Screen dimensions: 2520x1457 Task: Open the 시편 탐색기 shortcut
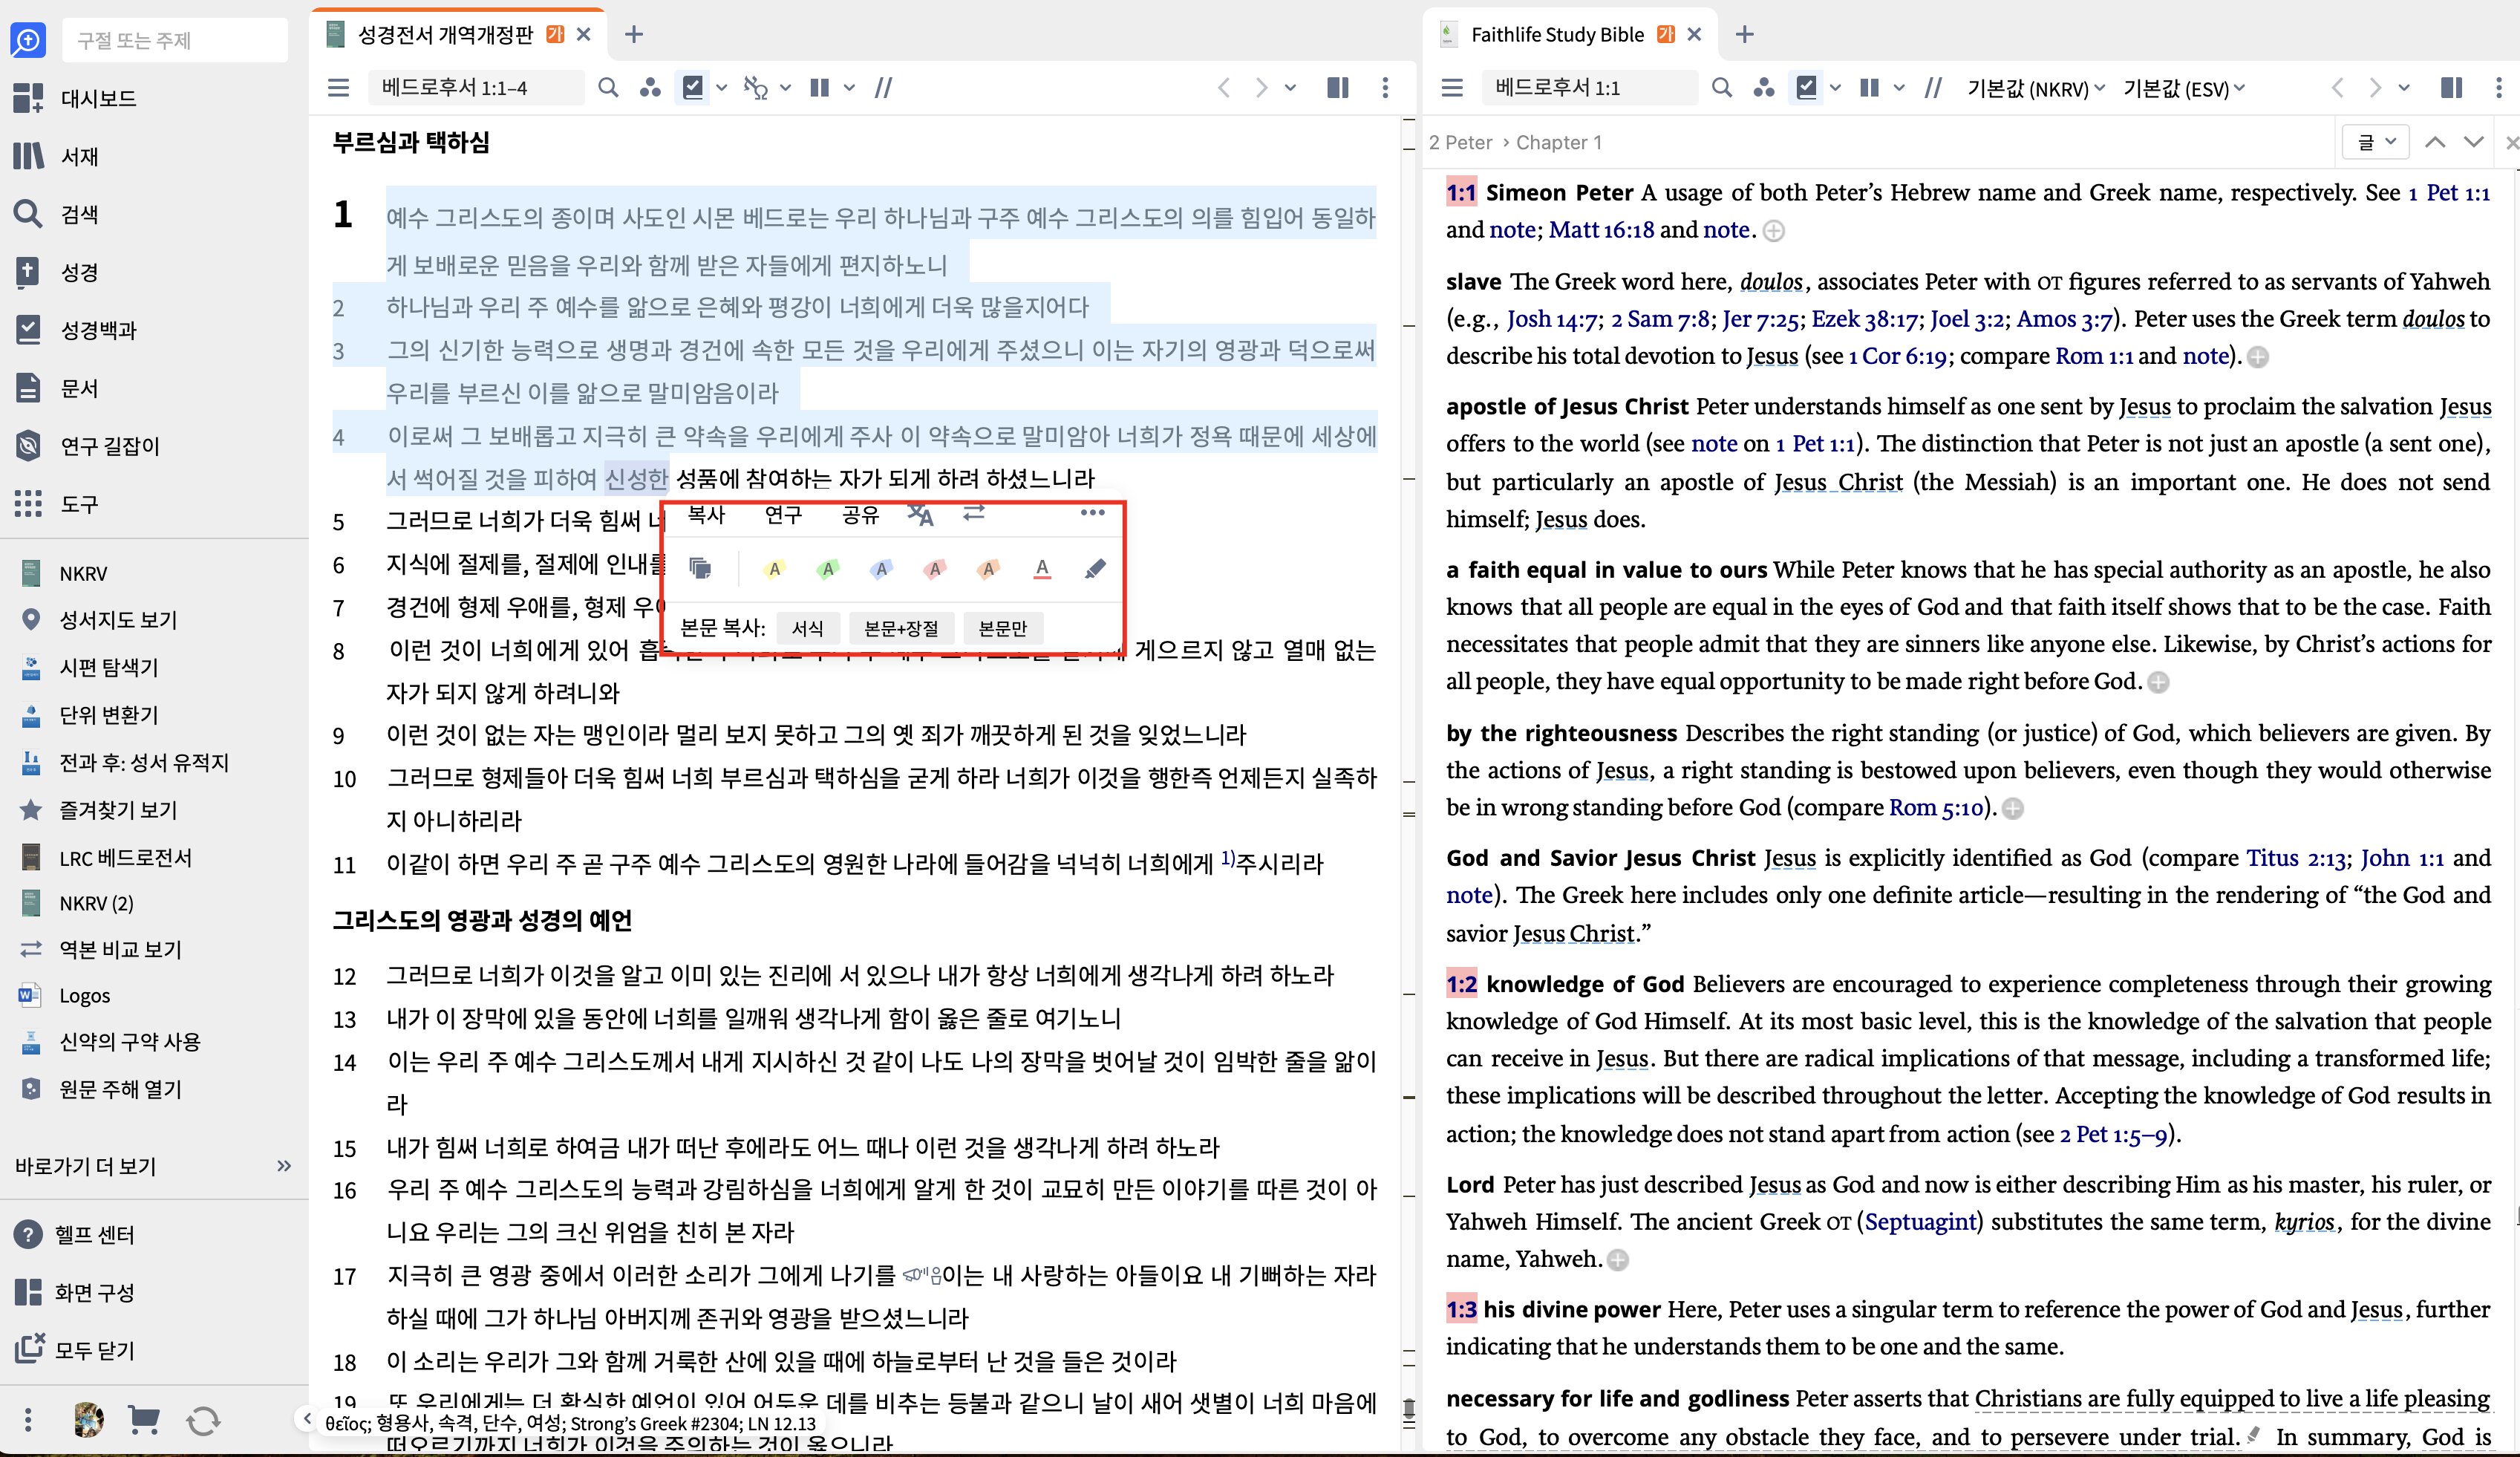90,667
